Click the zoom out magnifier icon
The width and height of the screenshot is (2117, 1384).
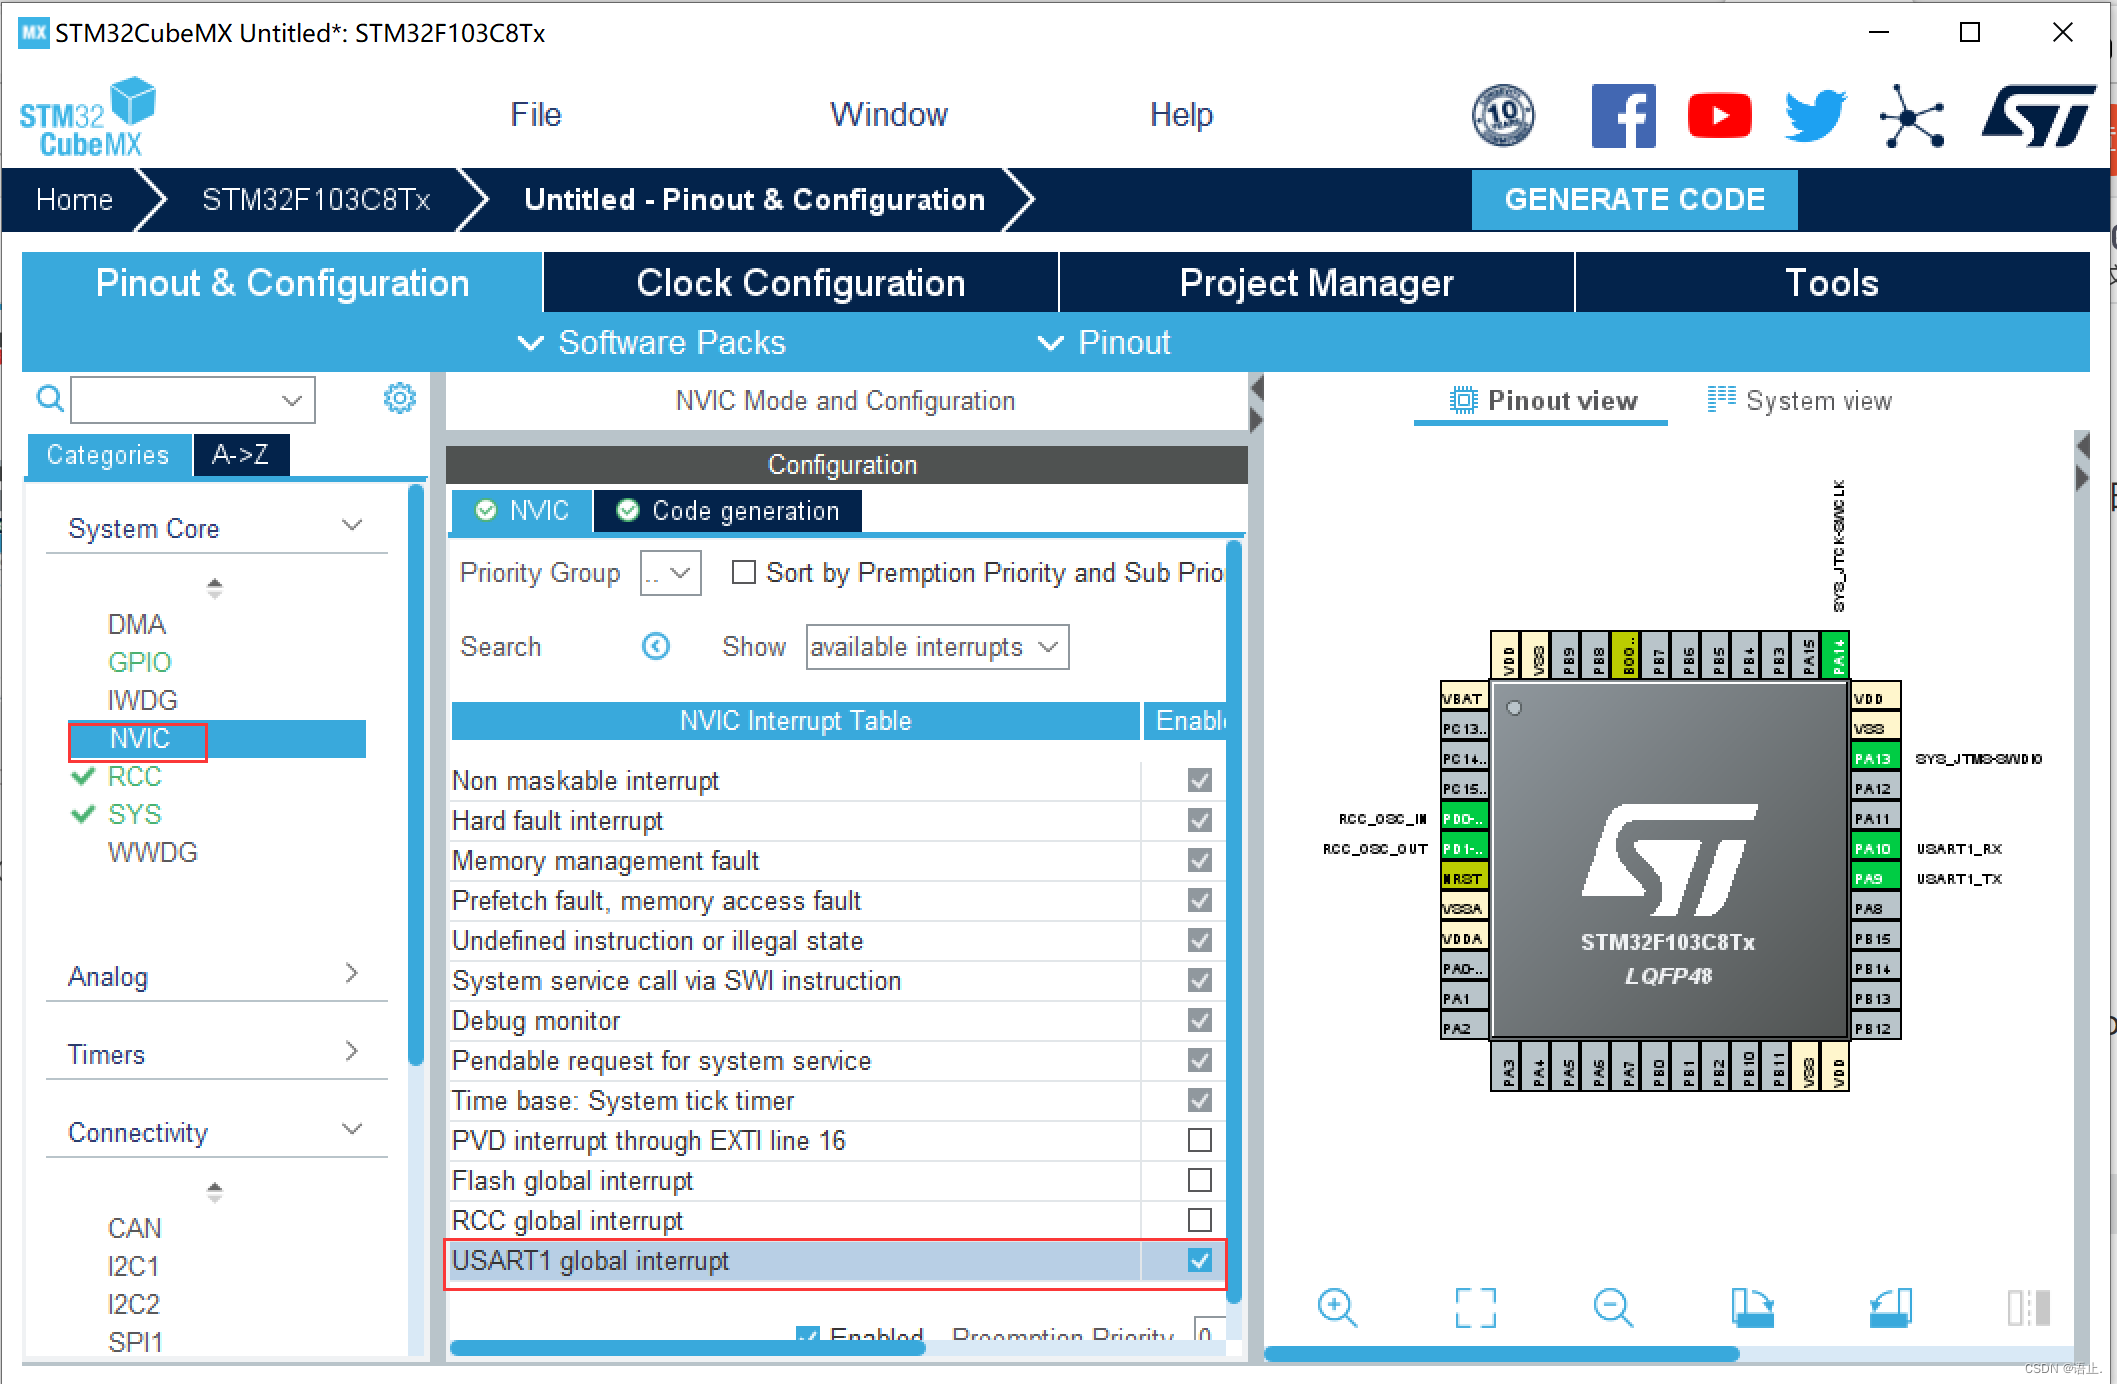pos(1613,1307)
